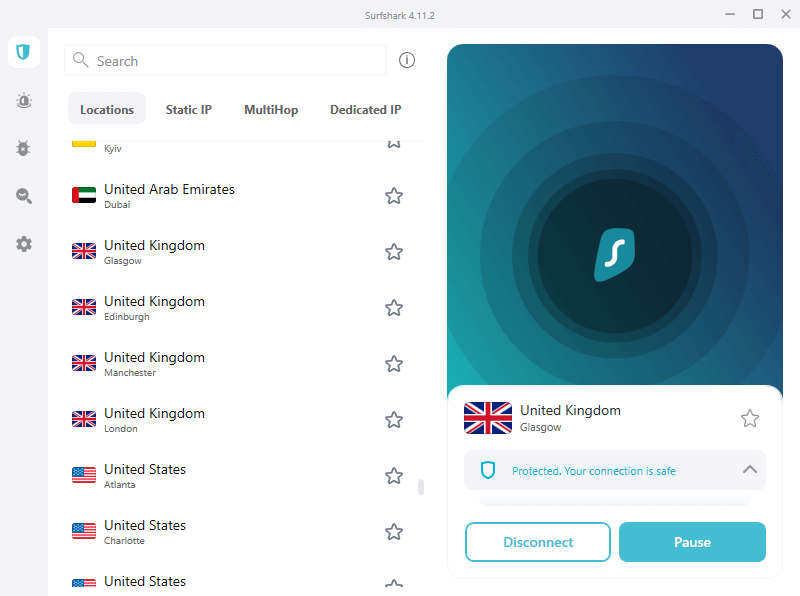Toggle favorite star for connected Glasgow server
The width and height of the screenshot is (800, 596).
[749, 418]
